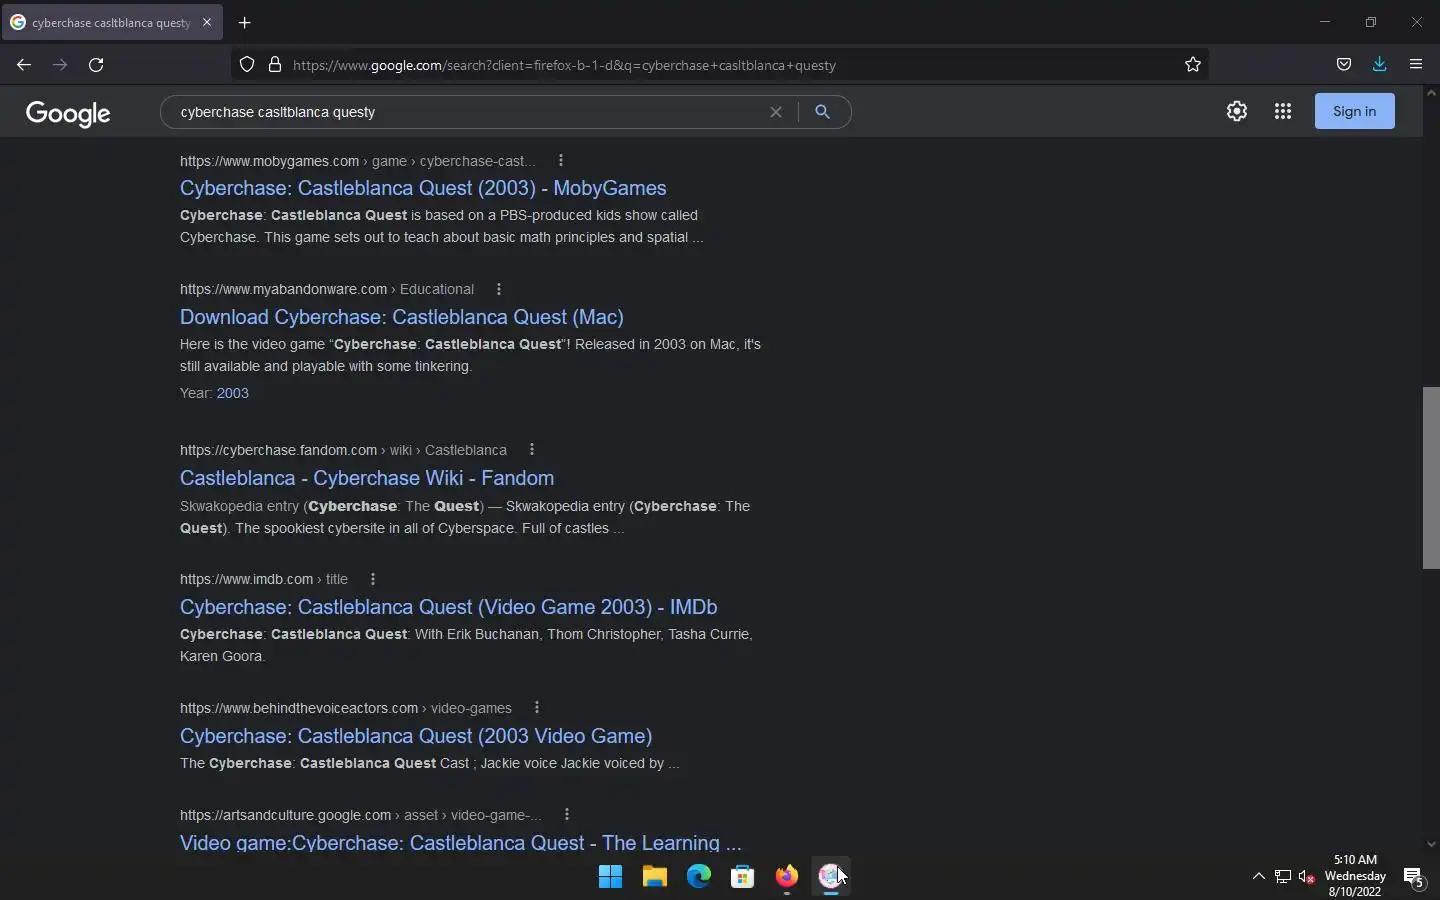Open the Save to Pocket icon
This screenshot has height=900, width=1440.
click(1344, 65)
